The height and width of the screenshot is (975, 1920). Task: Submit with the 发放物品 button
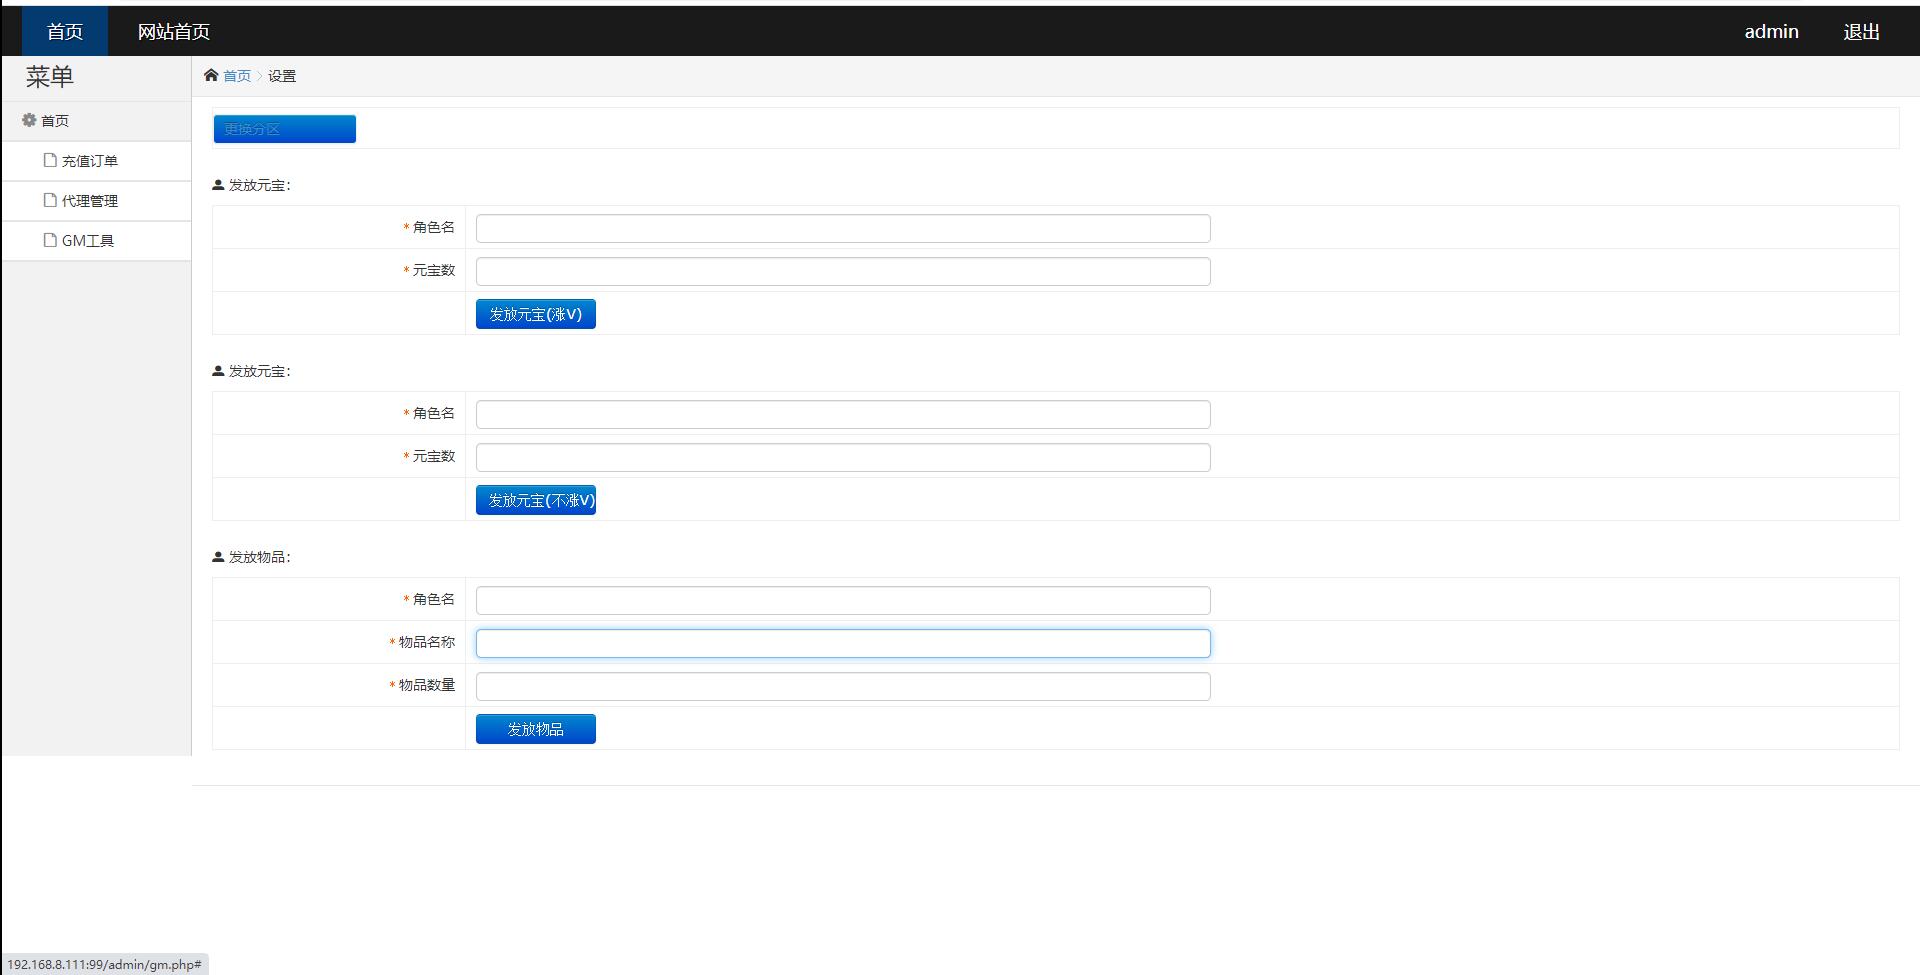[x=535, y=729]
